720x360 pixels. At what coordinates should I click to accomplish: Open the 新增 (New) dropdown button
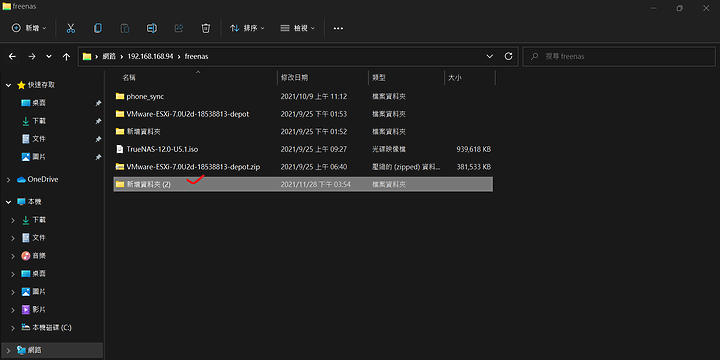coord(29,28)
